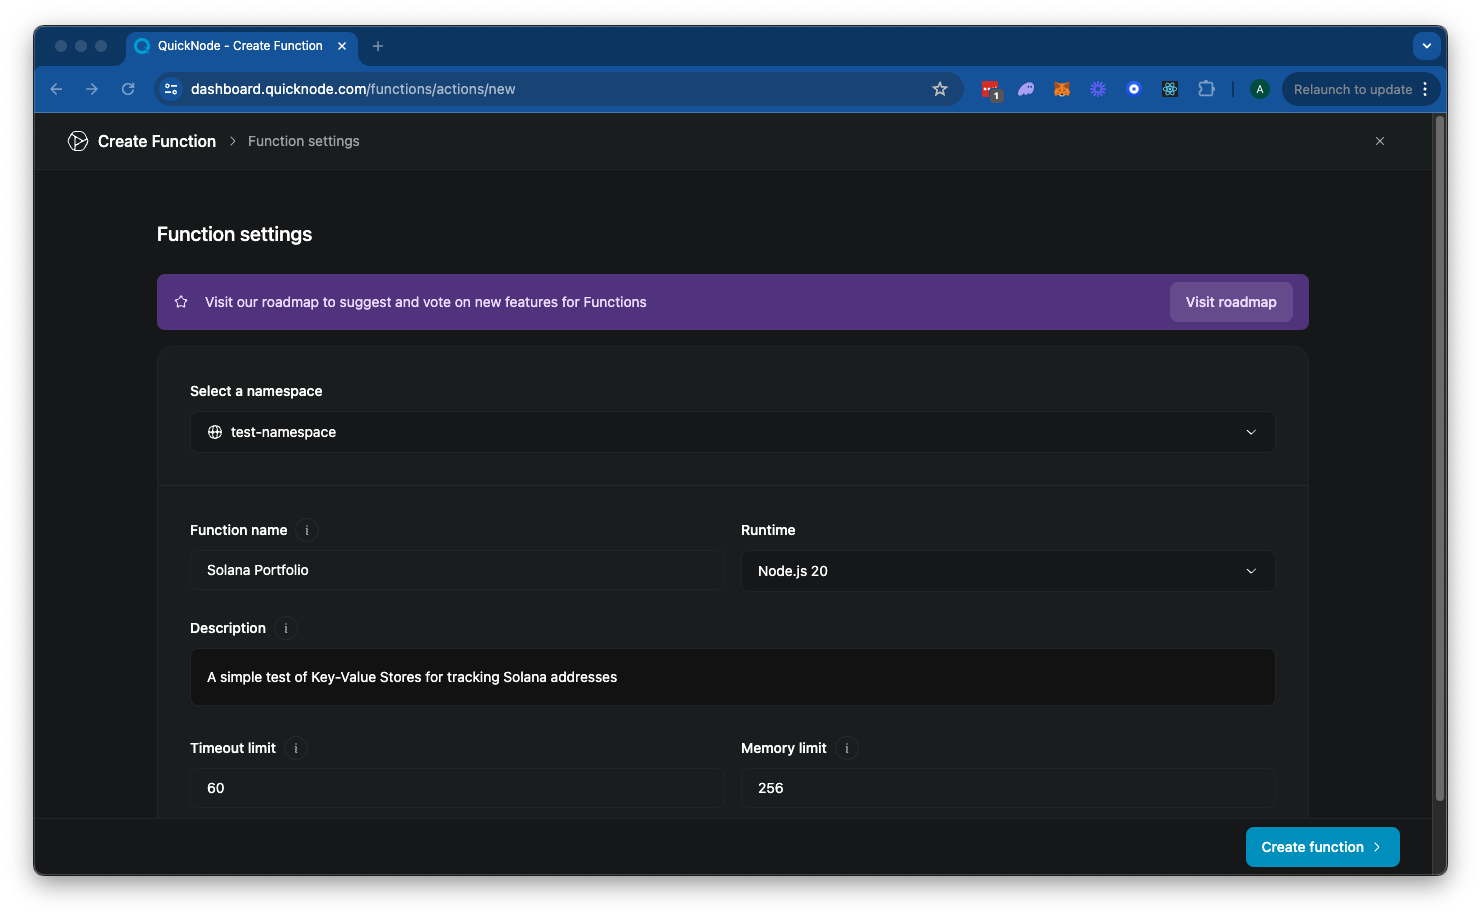
Task: Open the MetaMask fox extension icon
Action: (1062, 89)
